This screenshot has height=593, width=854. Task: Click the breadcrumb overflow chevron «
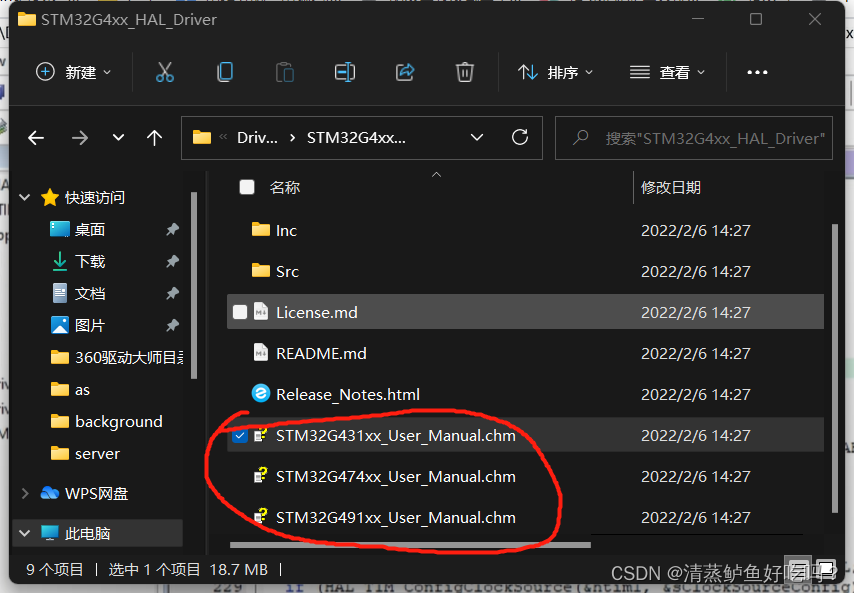(x=223, y=137)
